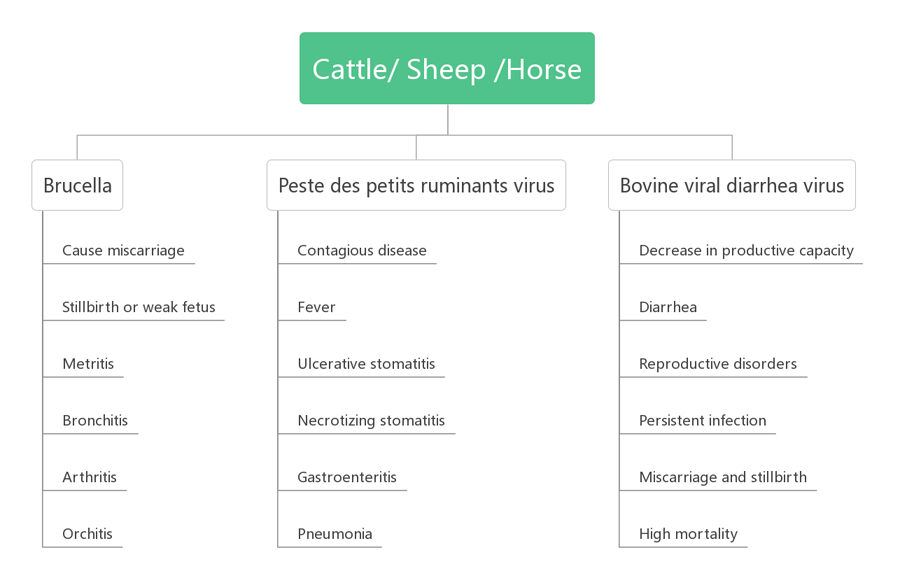Select the Reproductive disorders item
This screenshot has width=900, height=583.
tap(718, 364)
